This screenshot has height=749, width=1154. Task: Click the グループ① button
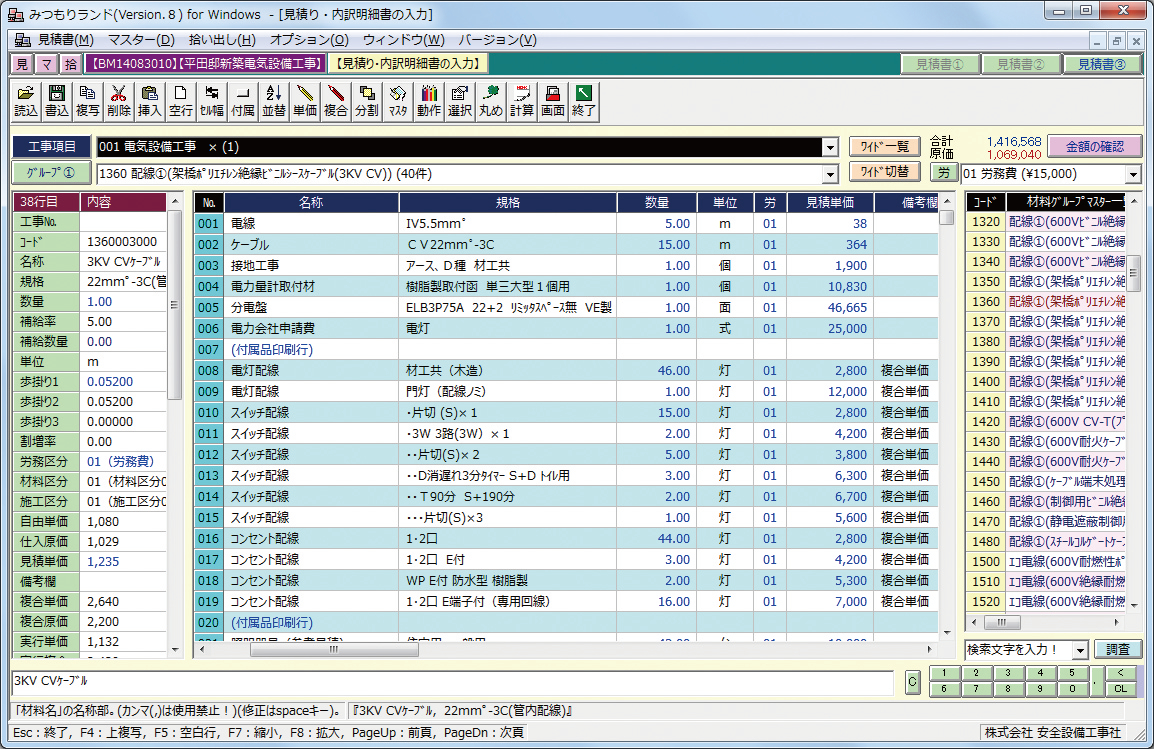[x=52, y=174]
